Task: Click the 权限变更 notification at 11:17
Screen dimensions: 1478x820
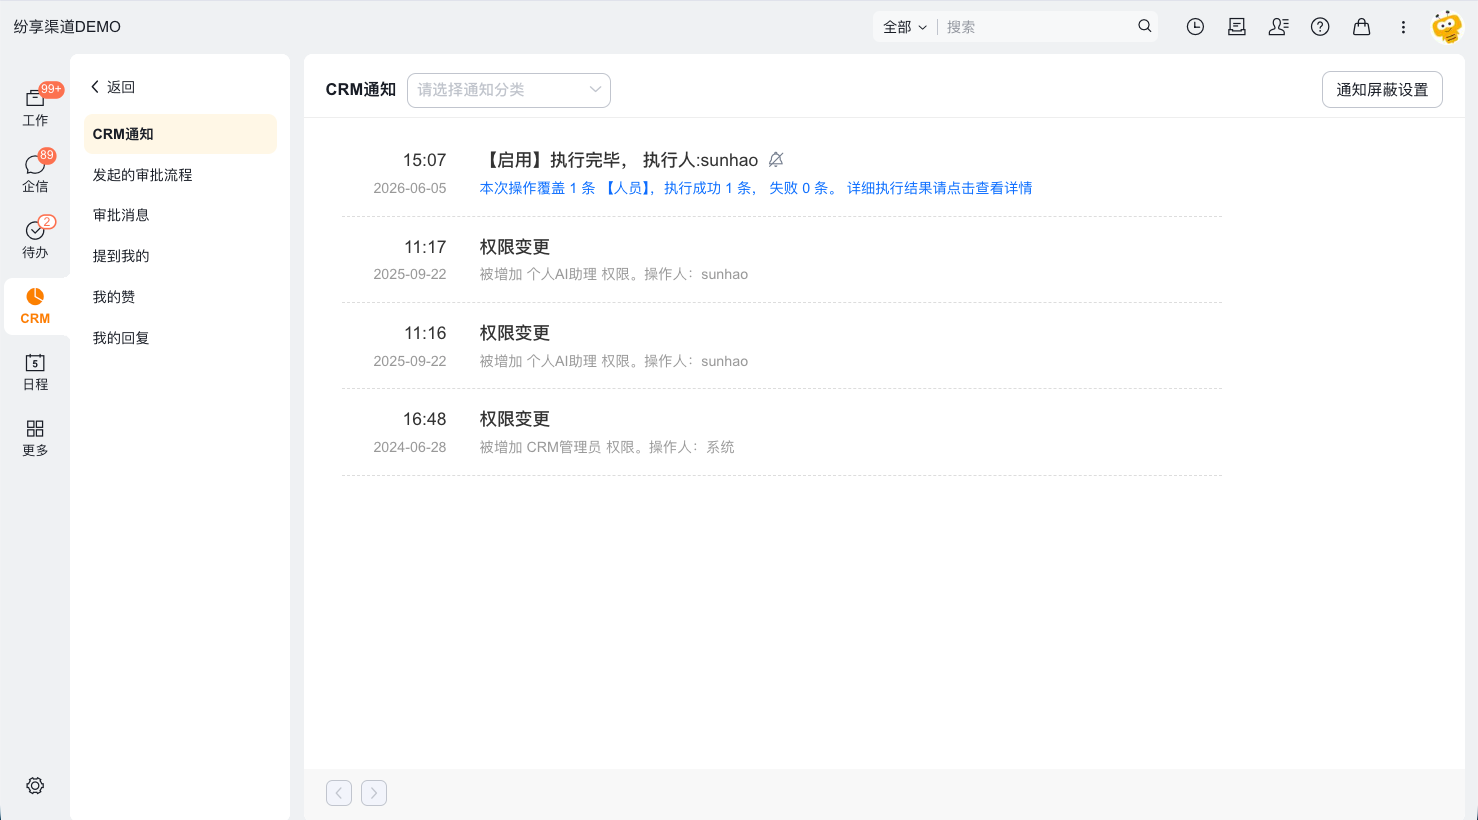Action: click(514, 247)
